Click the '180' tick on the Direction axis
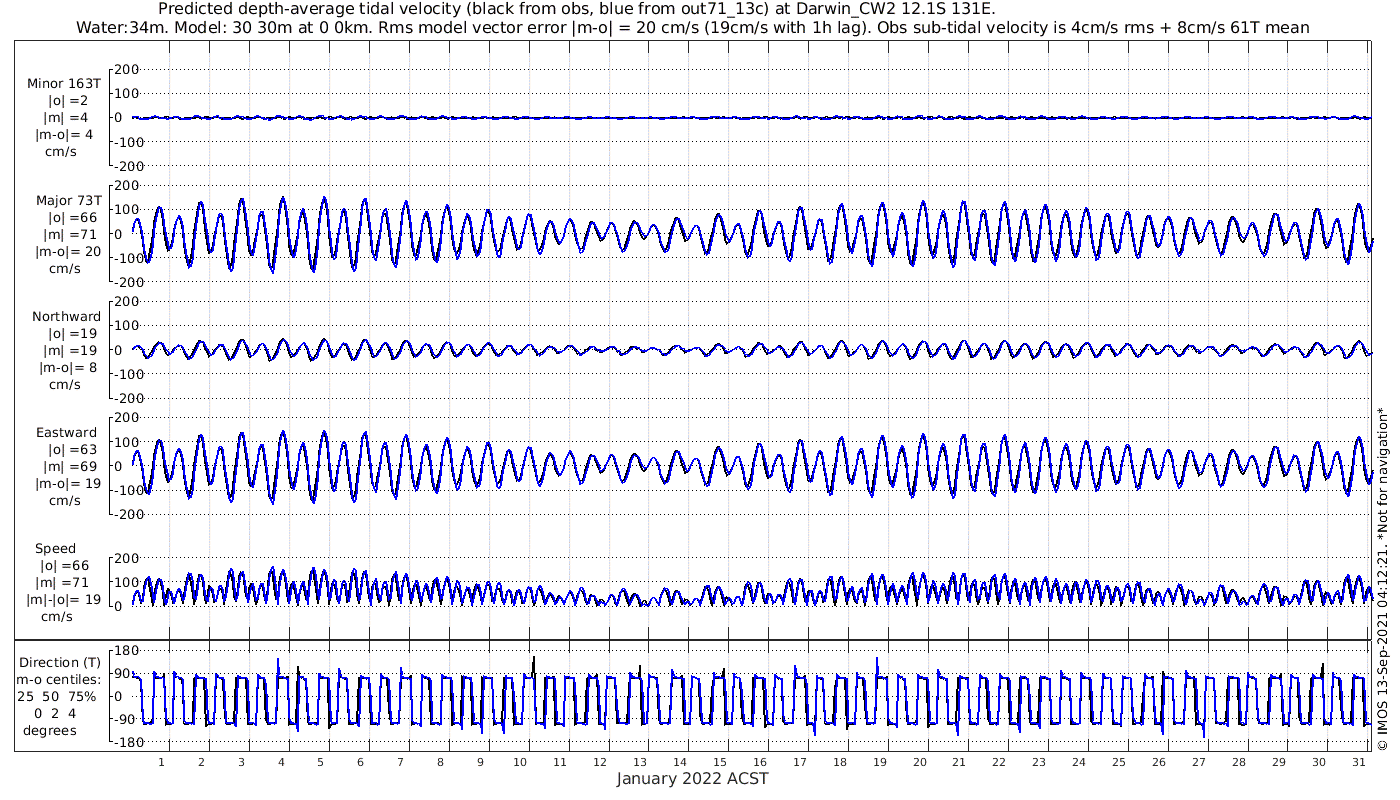 pos(125,652)
